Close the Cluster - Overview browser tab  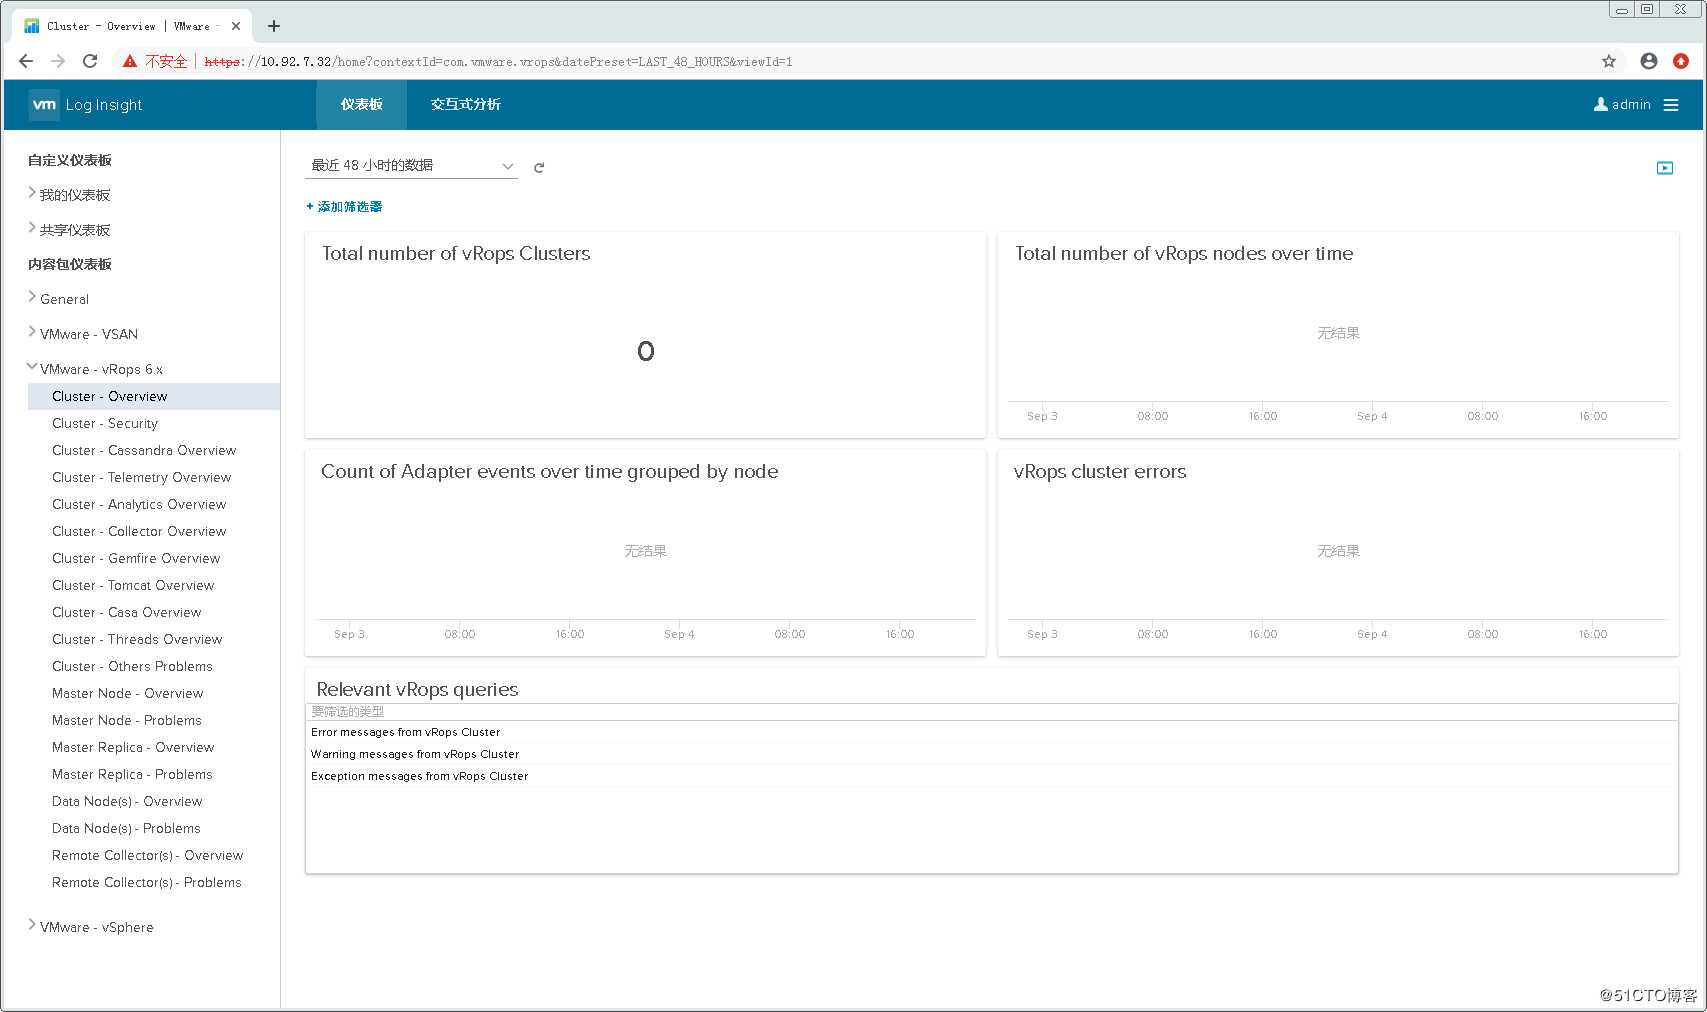pos(236,26)
